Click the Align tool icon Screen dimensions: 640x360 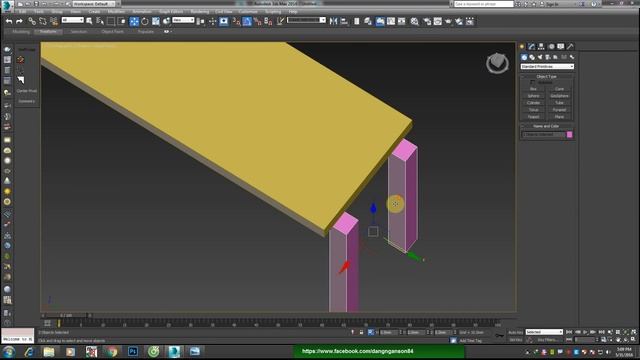[344, 21]
